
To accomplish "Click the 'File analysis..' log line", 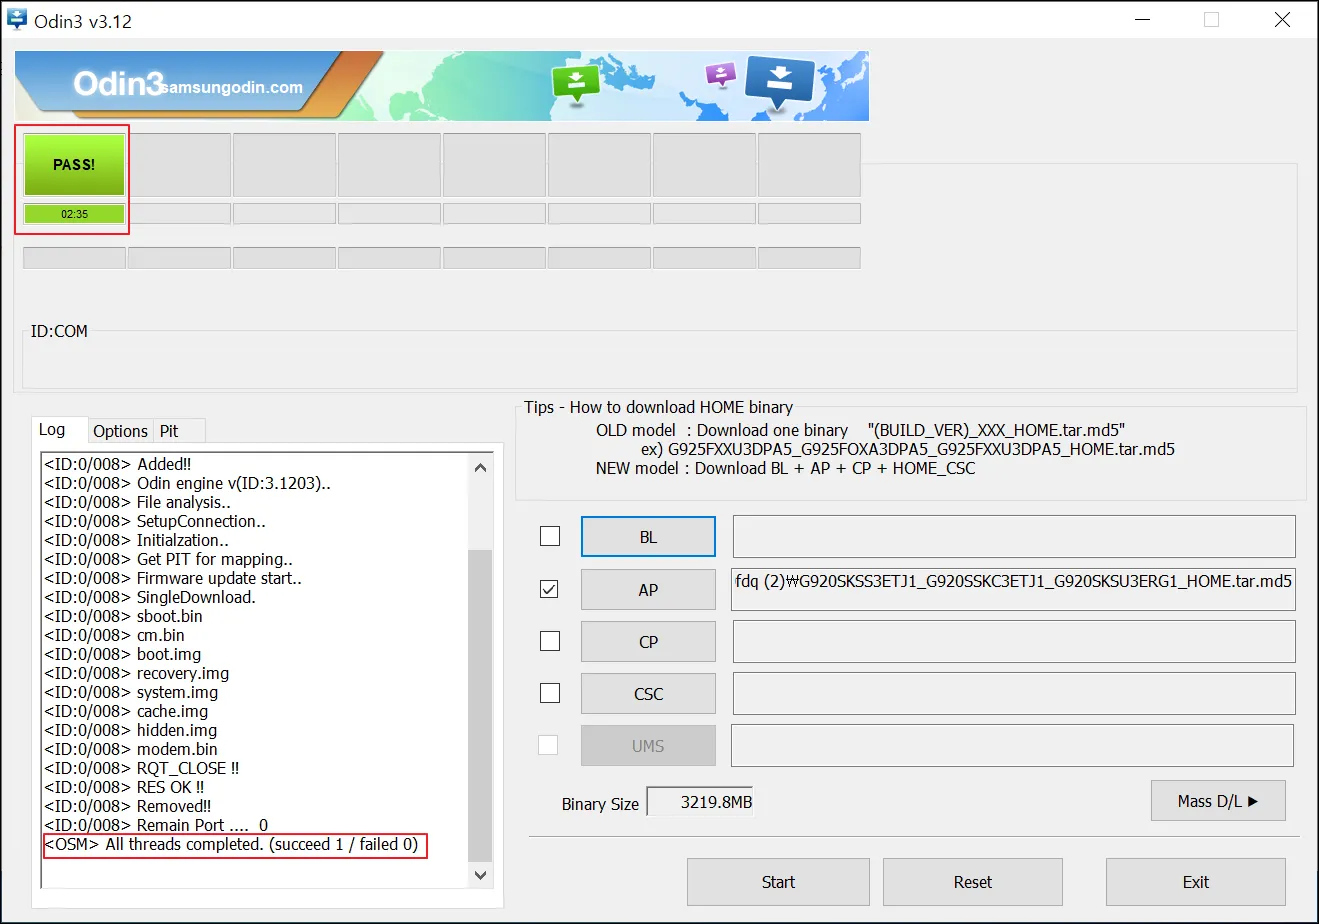I will [137, 502].
